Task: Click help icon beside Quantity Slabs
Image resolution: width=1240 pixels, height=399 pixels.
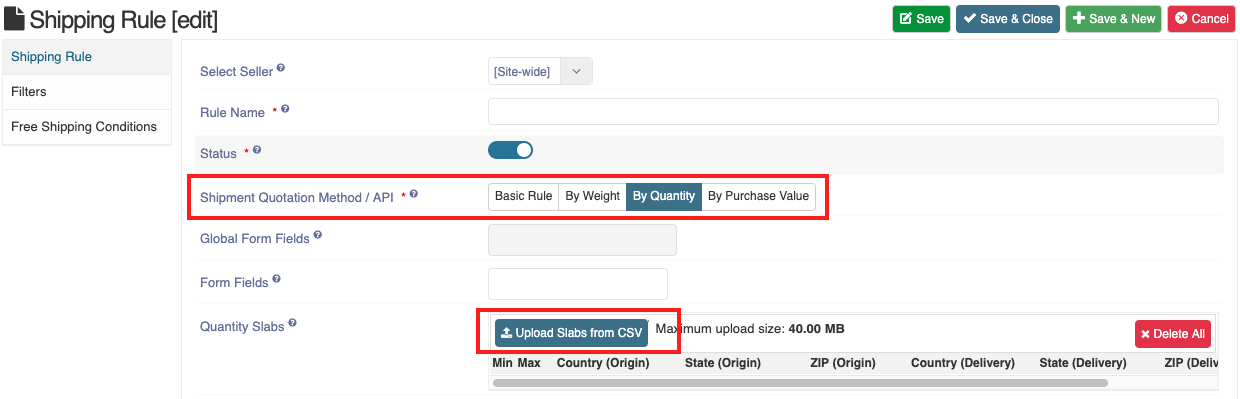Action: pyautogui.click(x=293, y=324)
